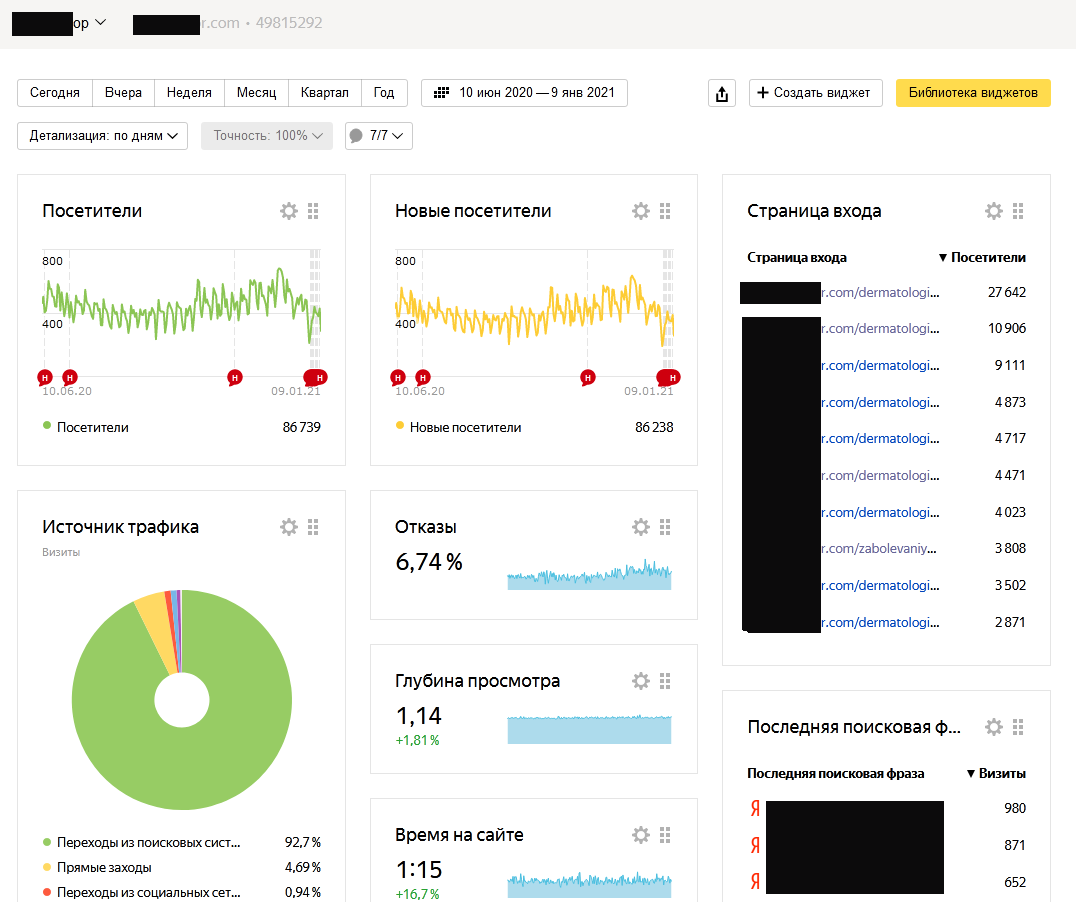Open settings gear of Посетители widget
Screen dimensions: 1076x902
coord(289,211)
